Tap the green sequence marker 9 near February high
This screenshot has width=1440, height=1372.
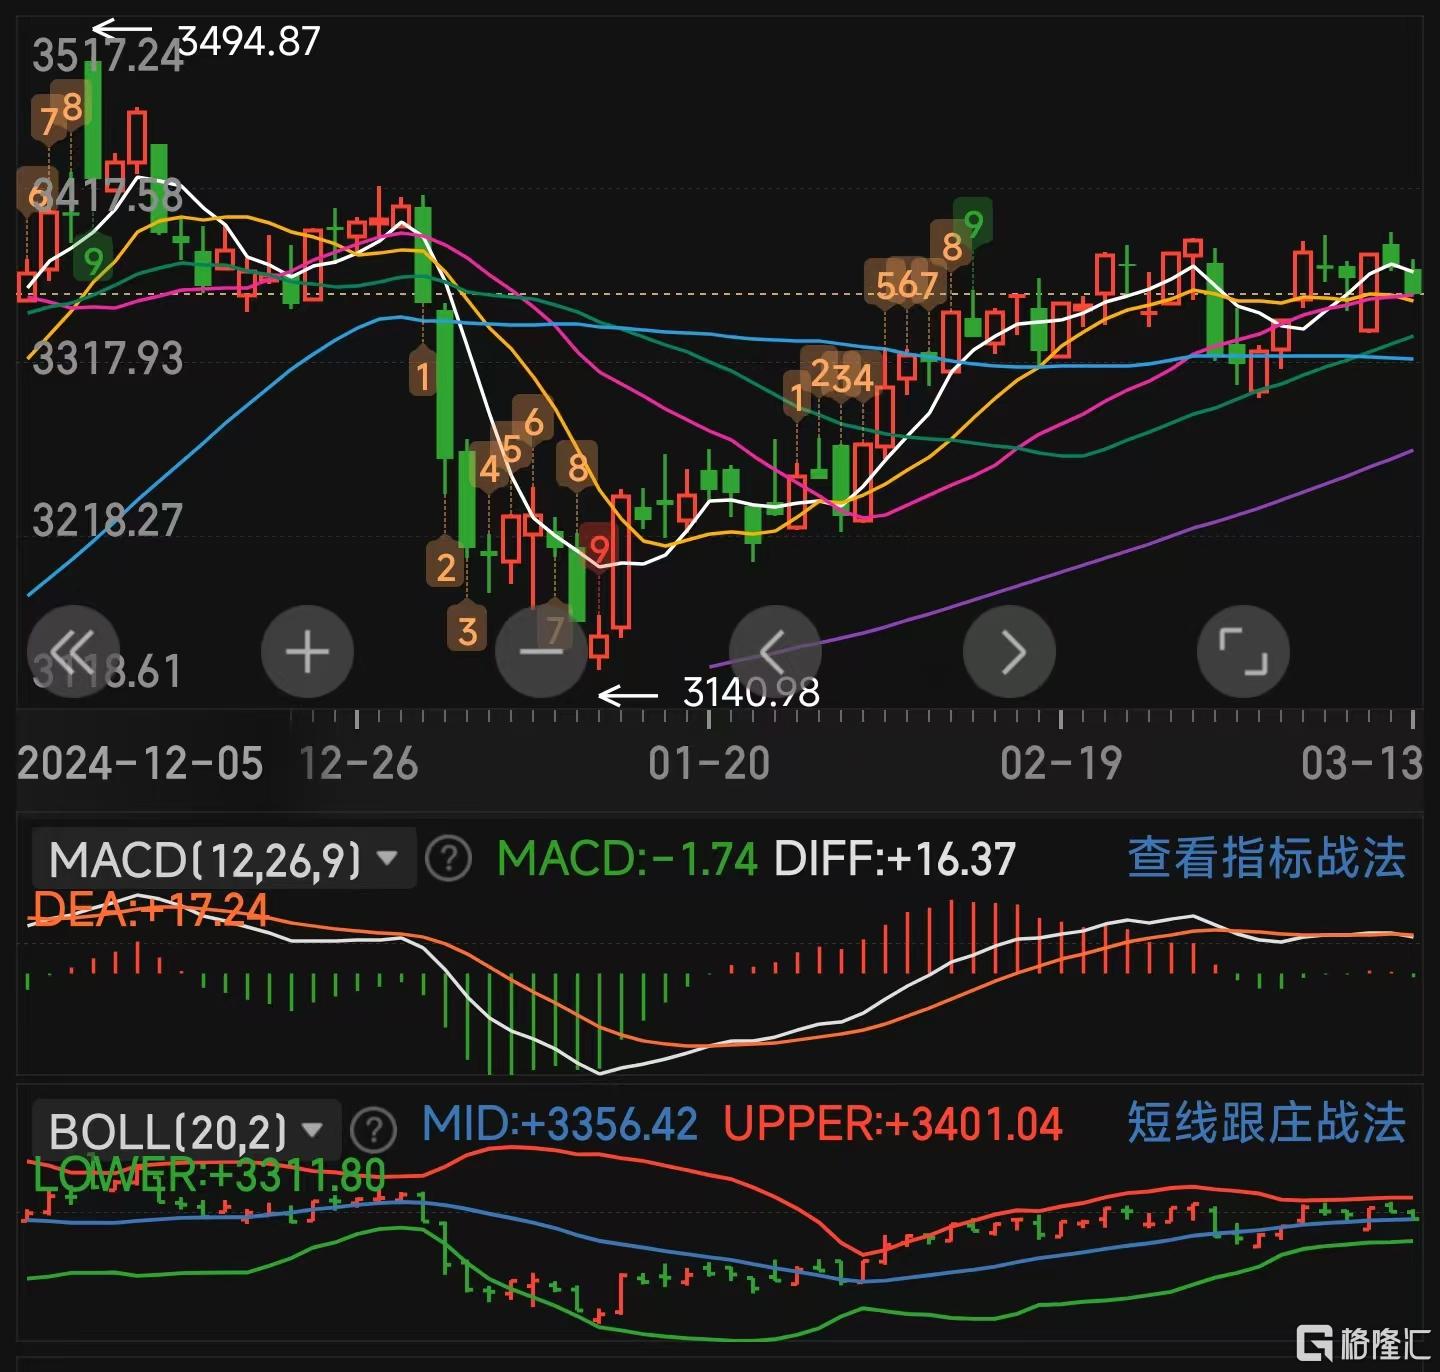coord(972,223)
